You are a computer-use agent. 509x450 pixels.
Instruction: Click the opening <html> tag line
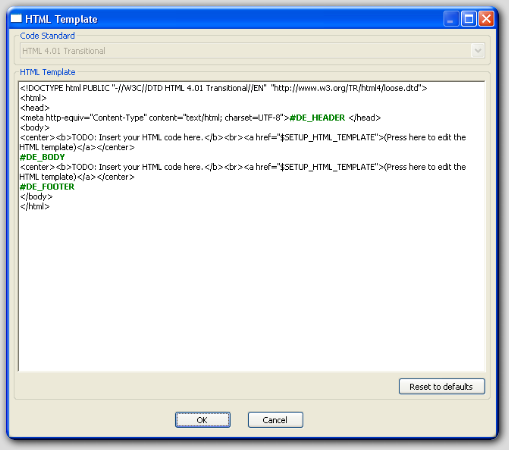tap(33, 98)
